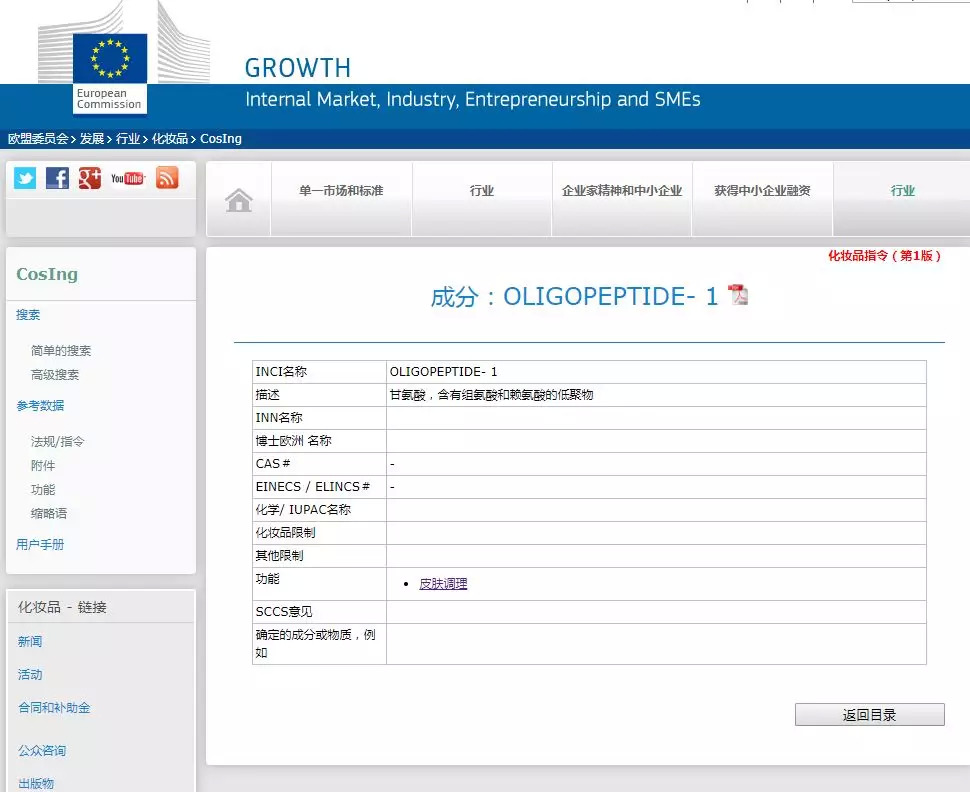
Task: Open 活动 in cosmetics links
Action: coord(30,674)
